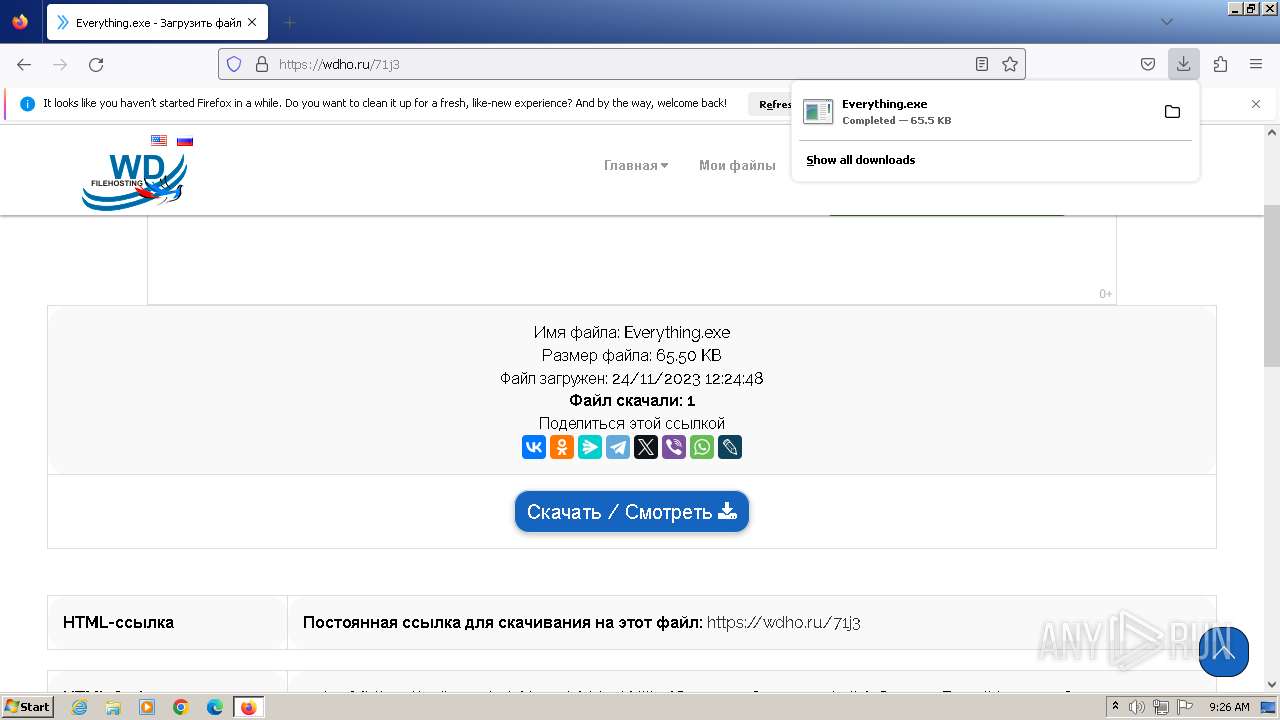Image resolution: width=1280 pixels, height=720 pixels.
Task: Click the HTML-ссылка table cell
Action: pos(167,622)
